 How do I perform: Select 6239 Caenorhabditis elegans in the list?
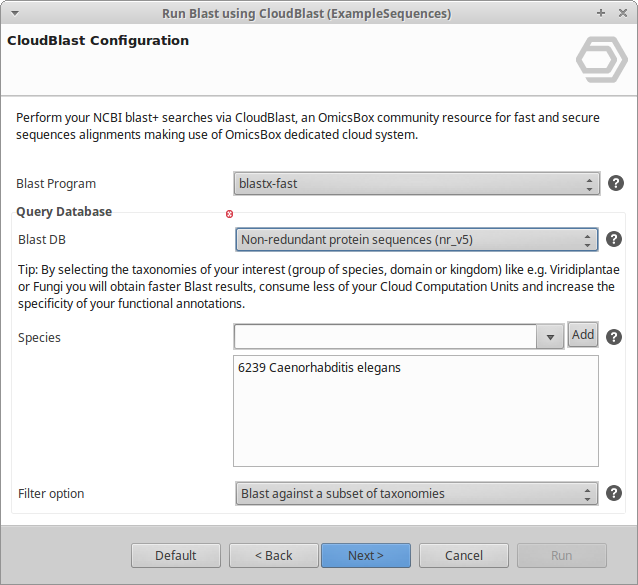pyautogui.click(x=319, y=368)
